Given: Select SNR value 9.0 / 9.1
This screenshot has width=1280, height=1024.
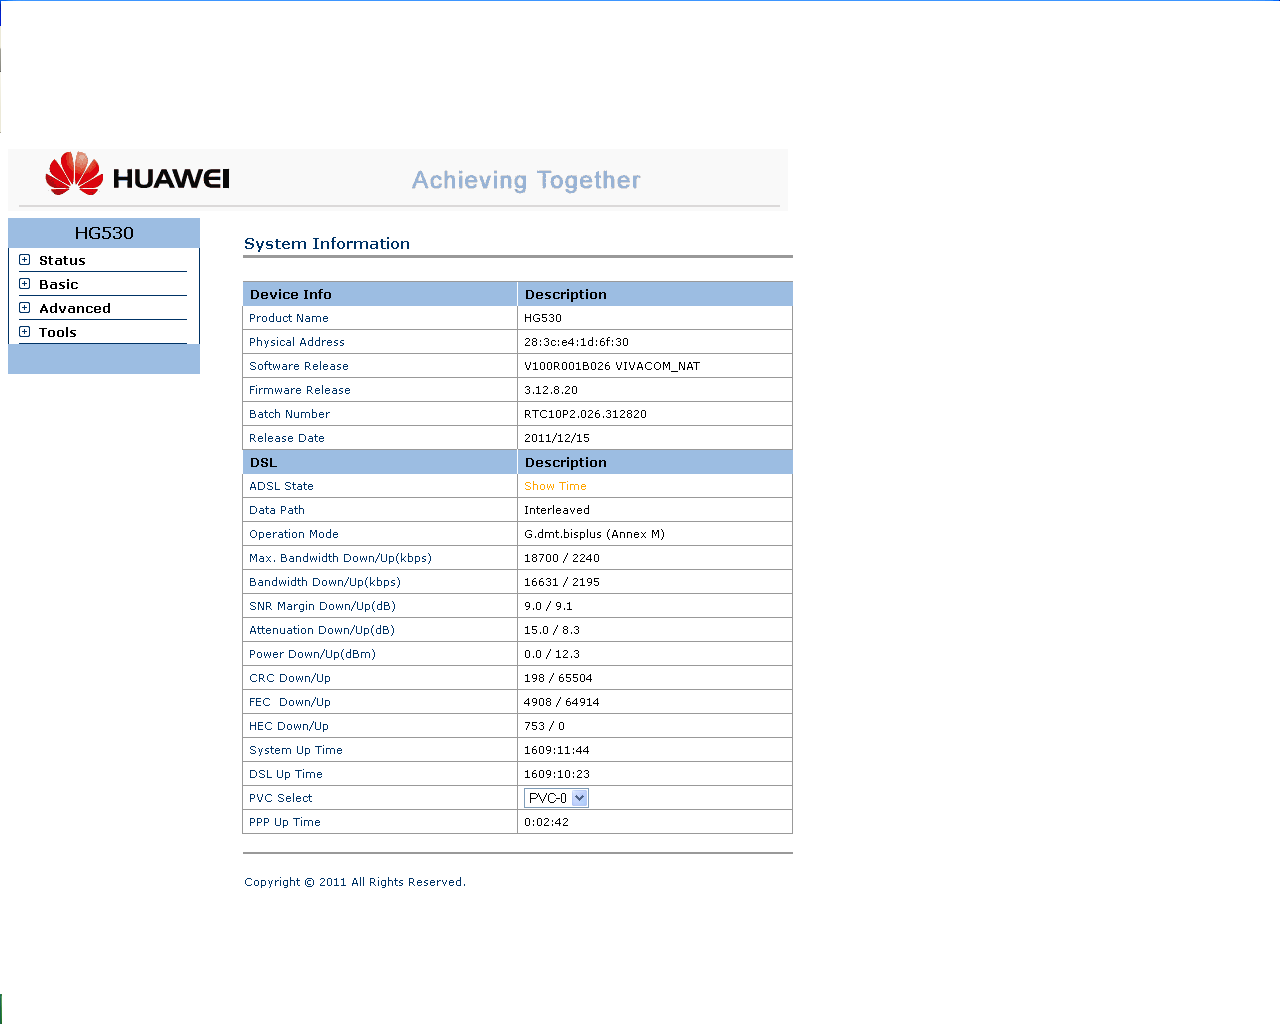Looking at the screenshot, I should pyautogui.click(x=549, y=606).
